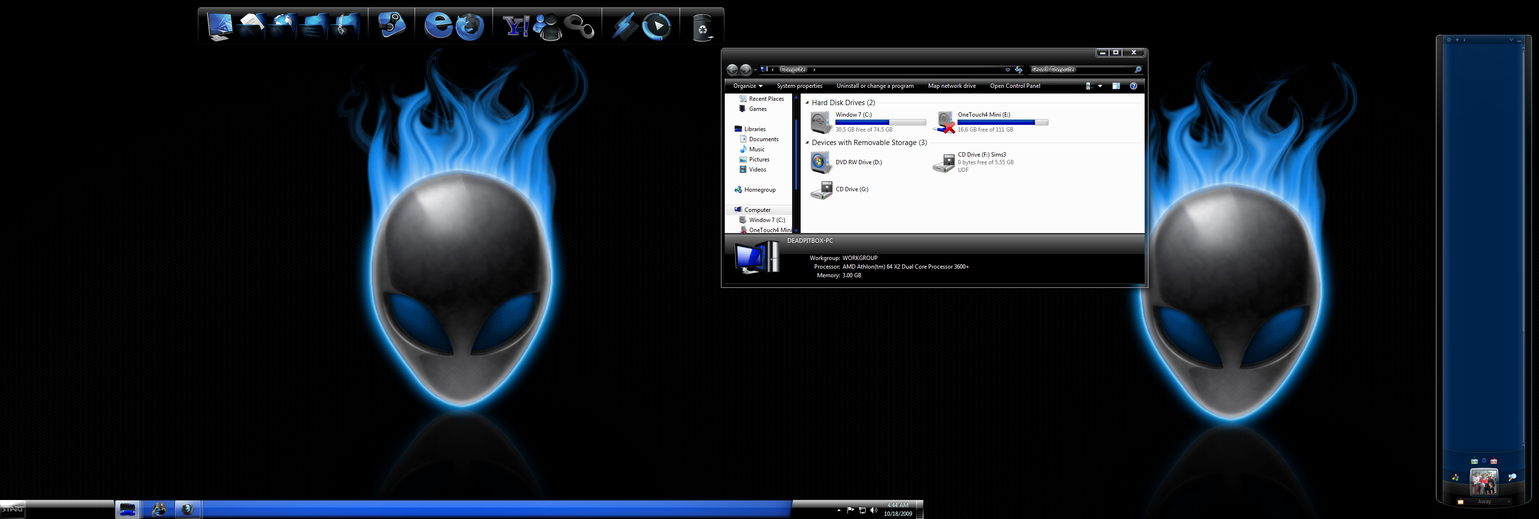Open Windows Live Messenger dock icon
This screenshot has height=519, width=1539.
(x=548, y=26)
